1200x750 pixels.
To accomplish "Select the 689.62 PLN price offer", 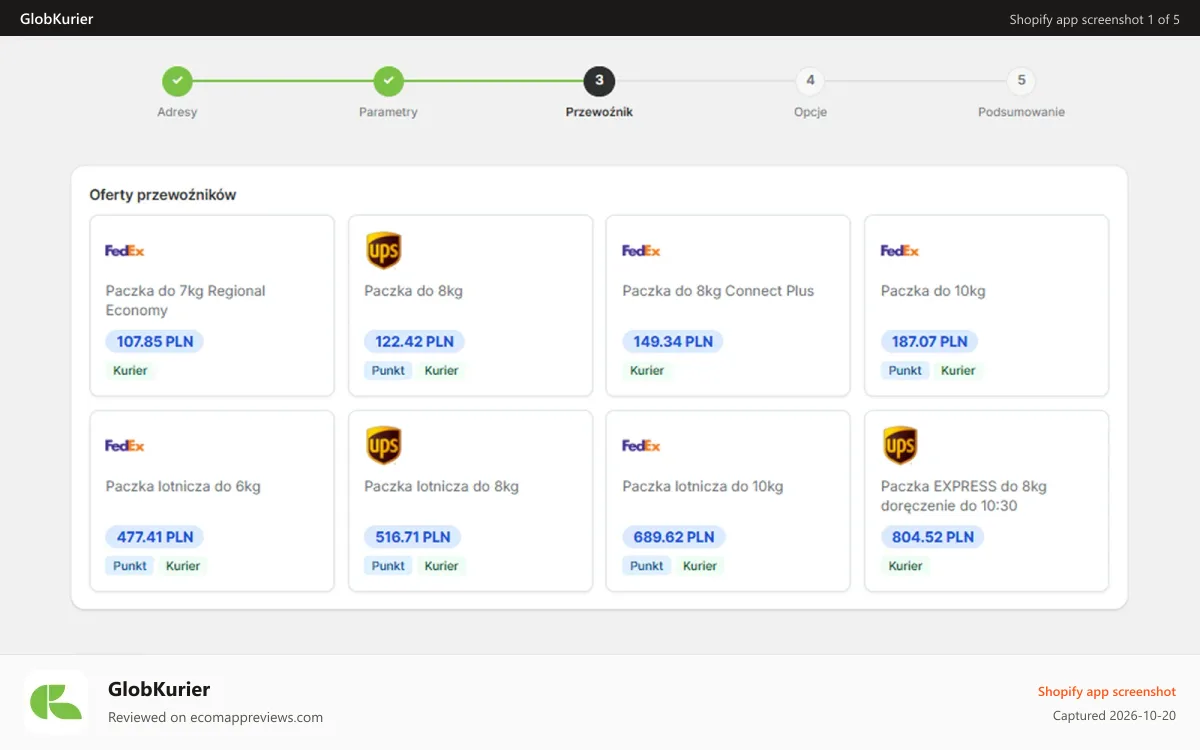I will (674, 537).
